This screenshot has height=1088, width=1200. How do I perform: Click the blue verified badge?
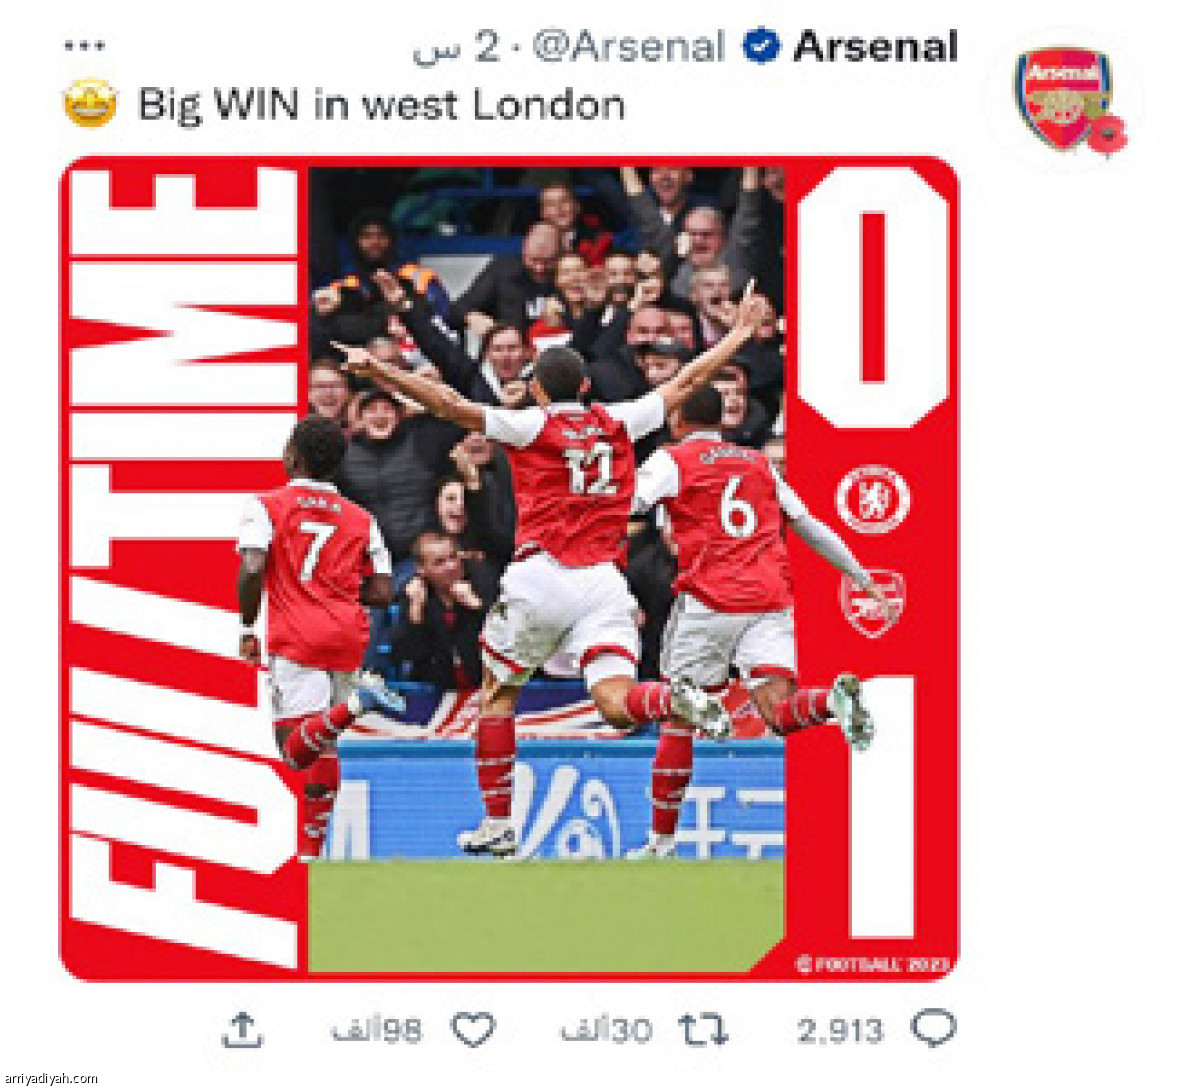(762, 46)
